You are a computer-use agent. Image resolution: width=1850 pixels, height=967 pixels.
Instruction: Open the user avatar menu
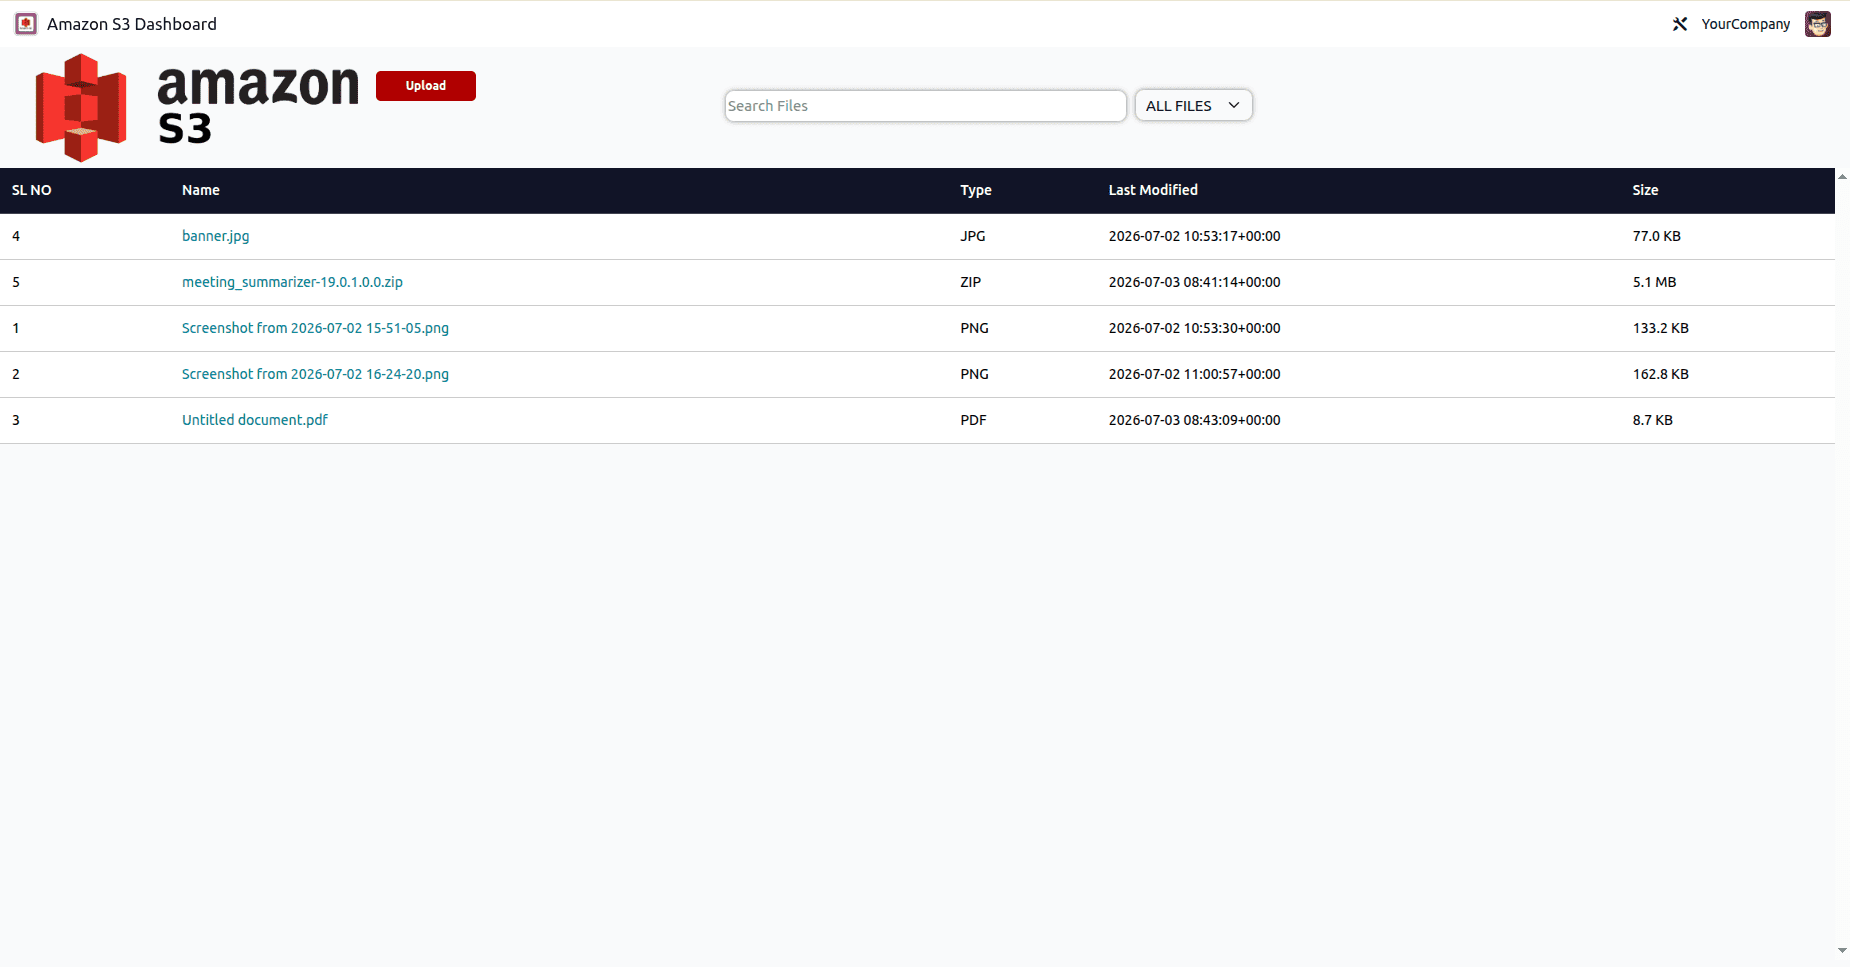point(1818,24)
